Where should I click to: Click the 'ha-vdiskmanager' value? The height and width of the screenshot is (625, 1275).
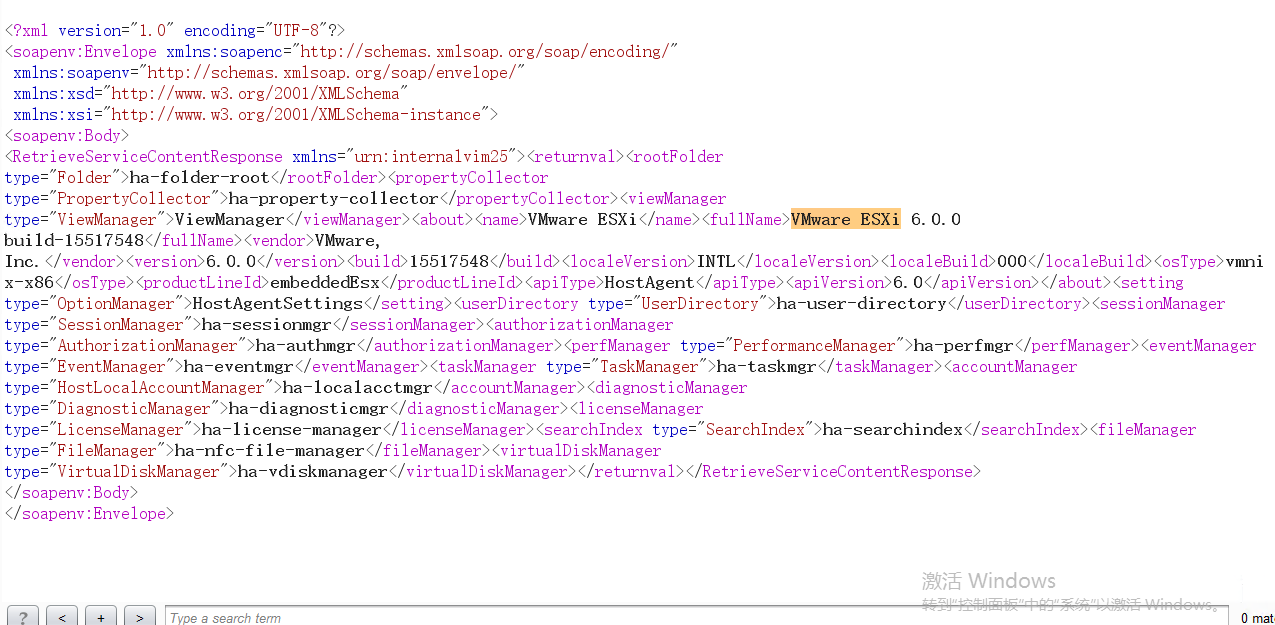[x=312, y=471]
